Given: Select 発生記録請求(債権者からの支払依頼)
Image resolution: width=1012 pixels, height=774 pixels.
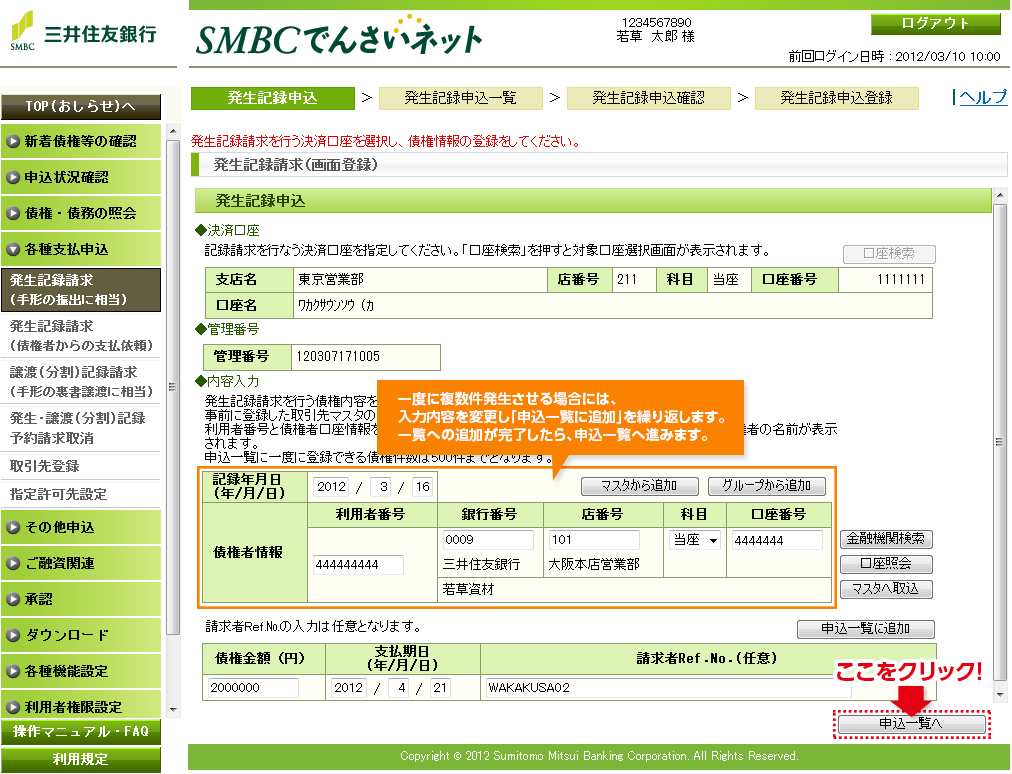Looking at the screenshot, I should pyautogui.click(x=81, y=336).
